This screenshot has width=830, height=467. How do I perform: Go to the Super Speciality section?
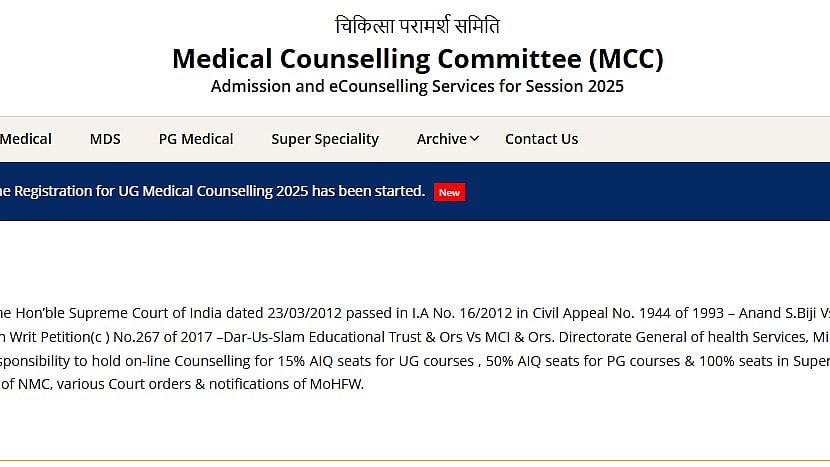tap(325, 139)
